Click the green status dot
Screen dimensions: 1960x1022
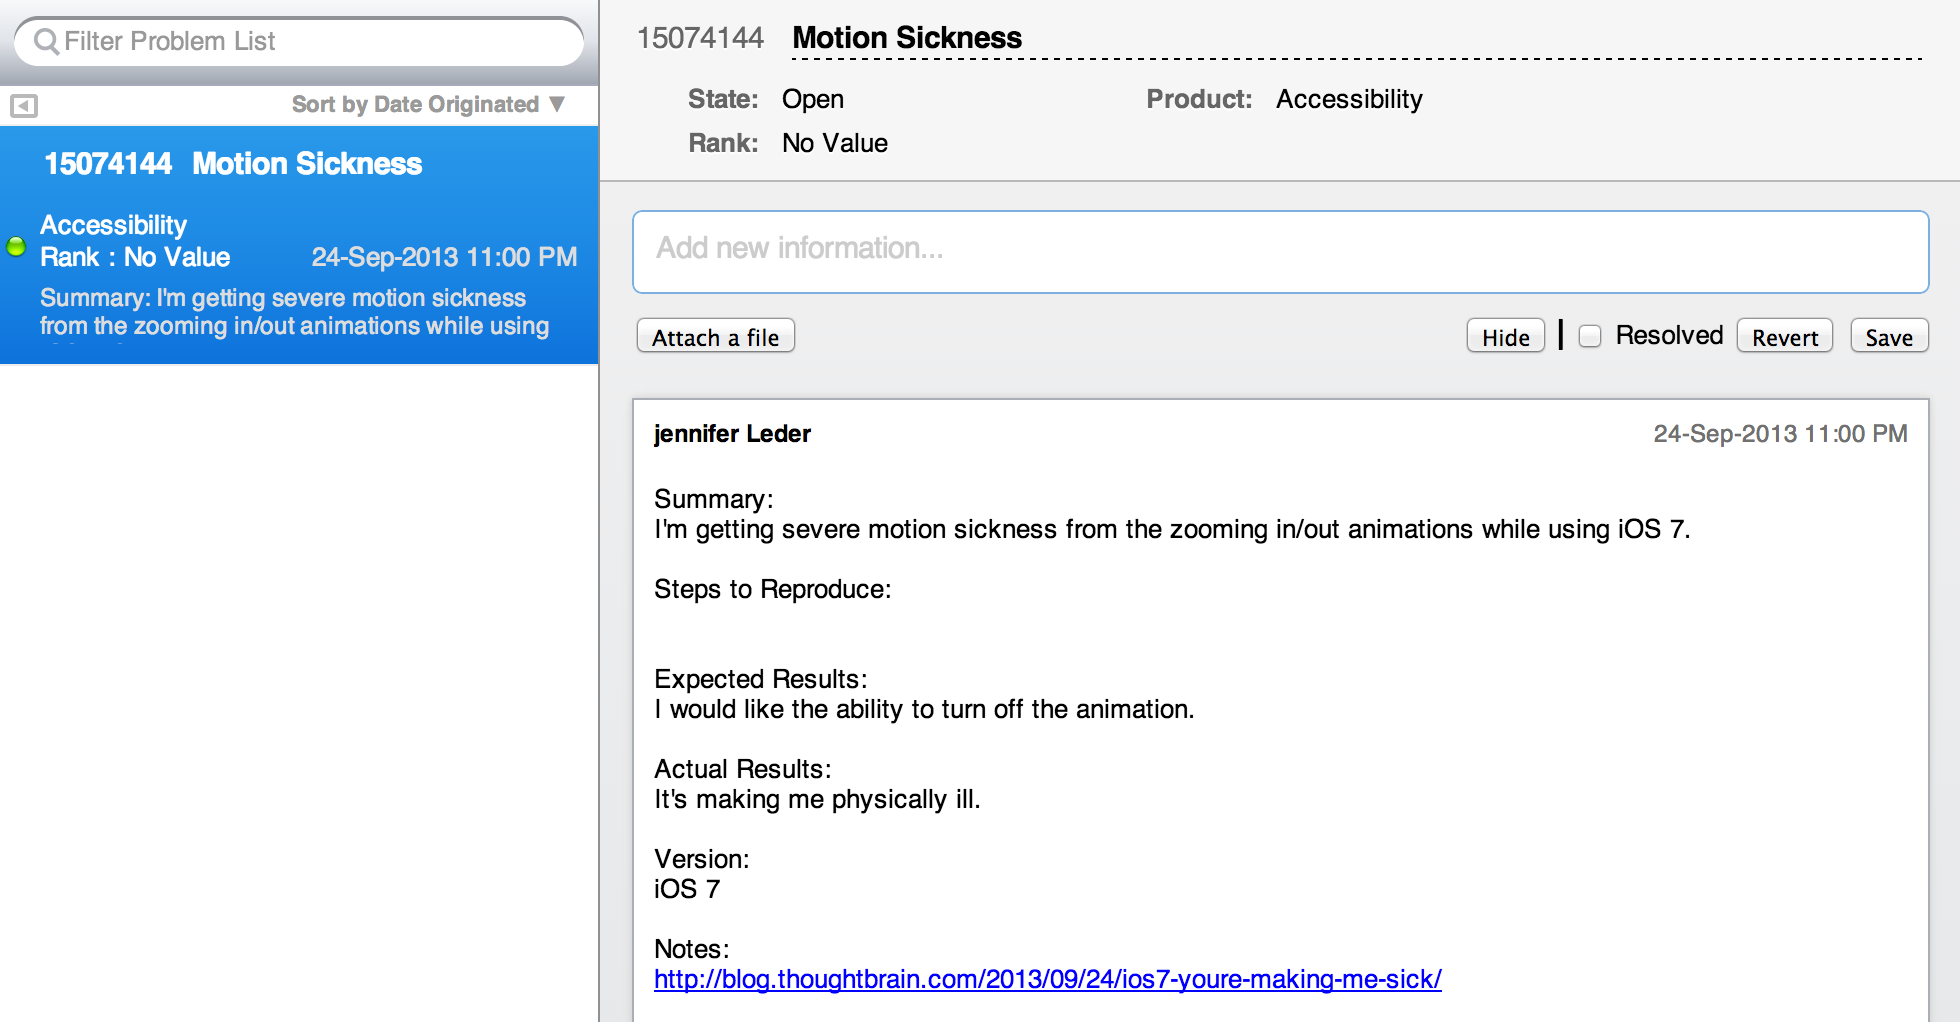tap(16, 245)
